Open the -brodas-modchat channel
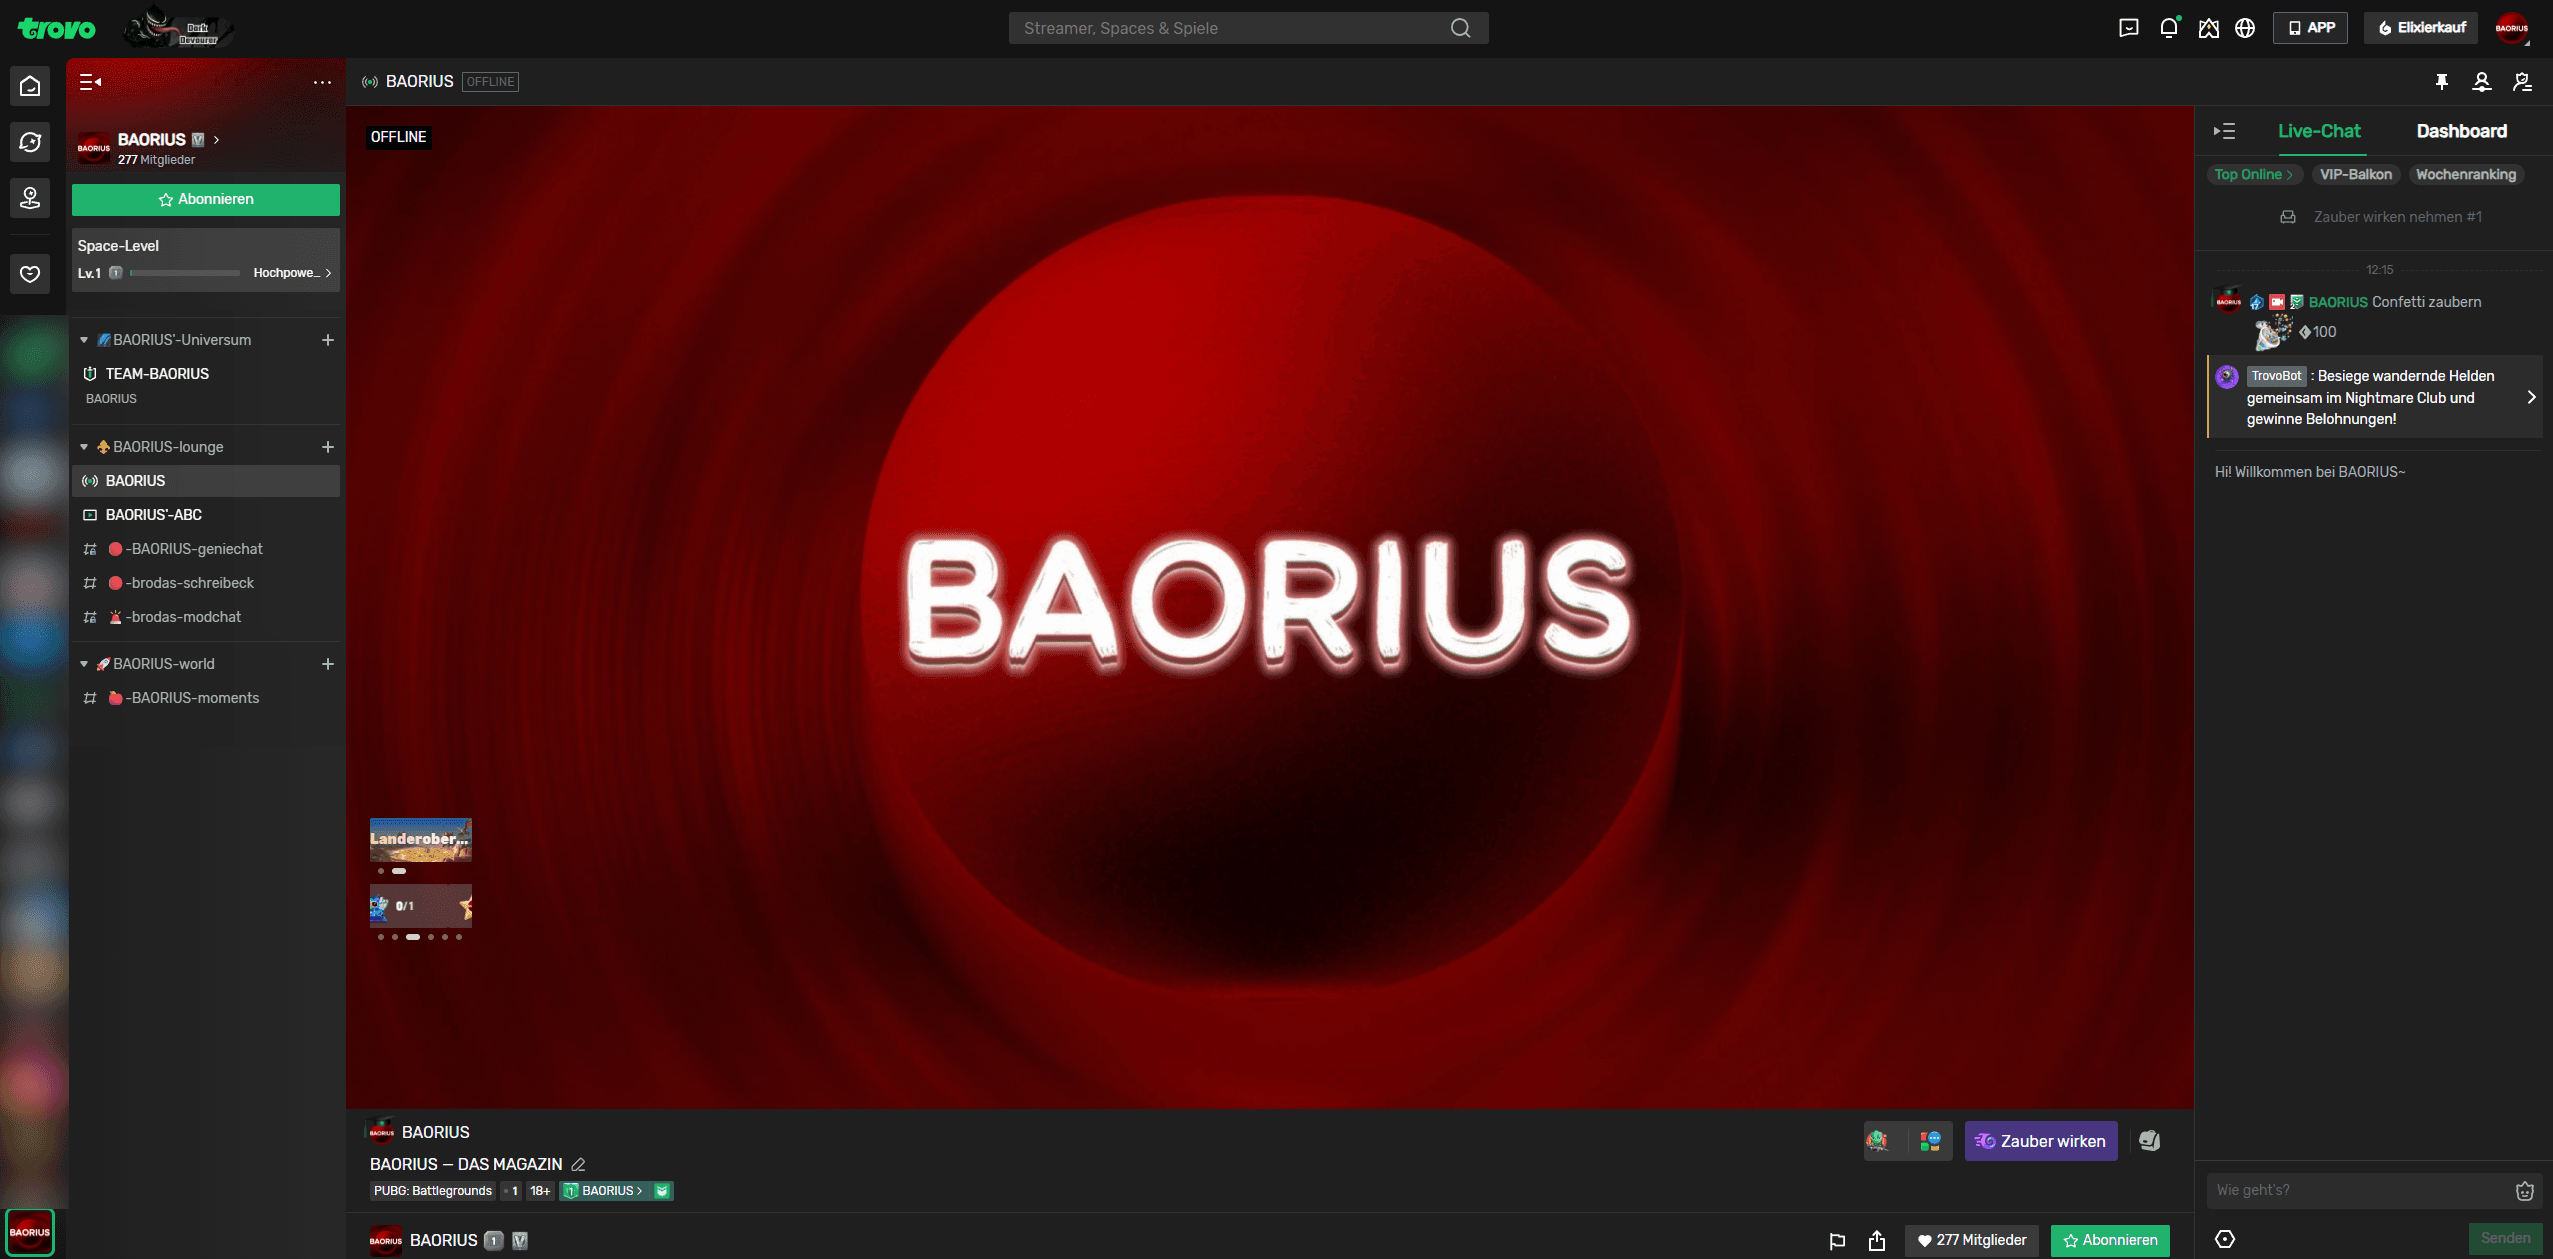The width and height of the screenshot is (2553, 1259). point(206,617)
